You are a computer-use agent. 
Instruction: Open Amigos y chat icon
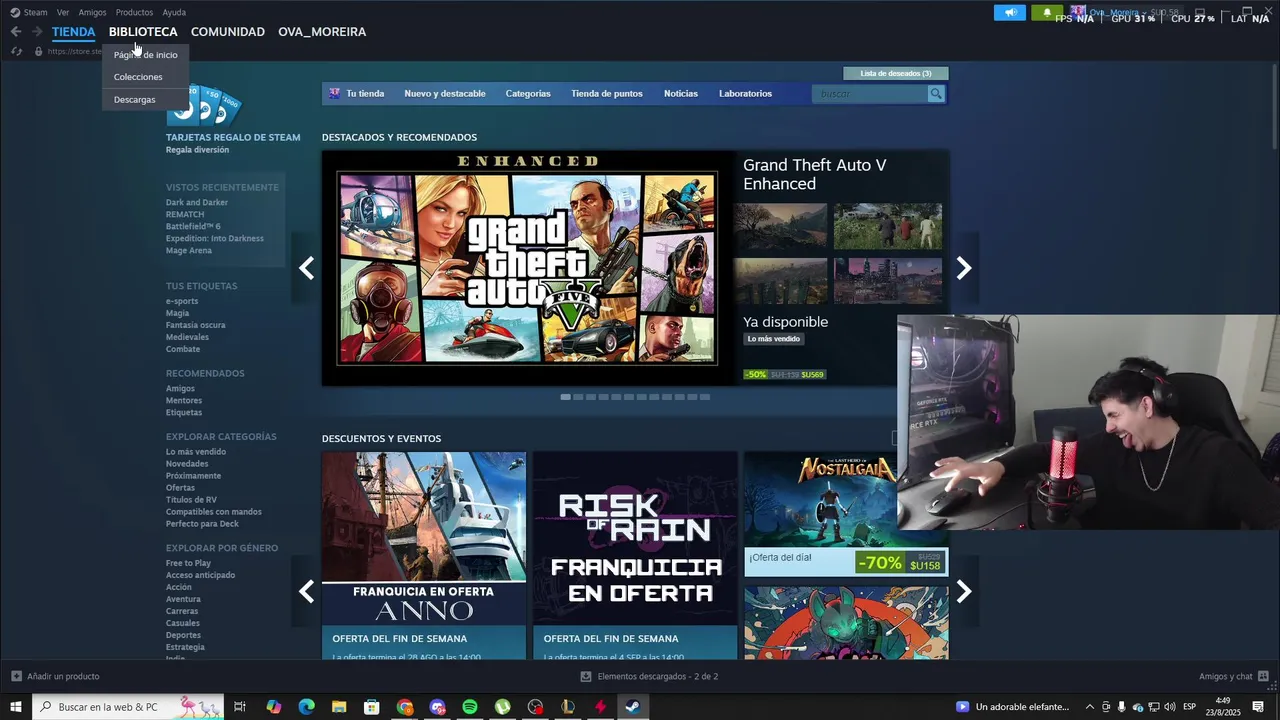tap(1263, 676)
